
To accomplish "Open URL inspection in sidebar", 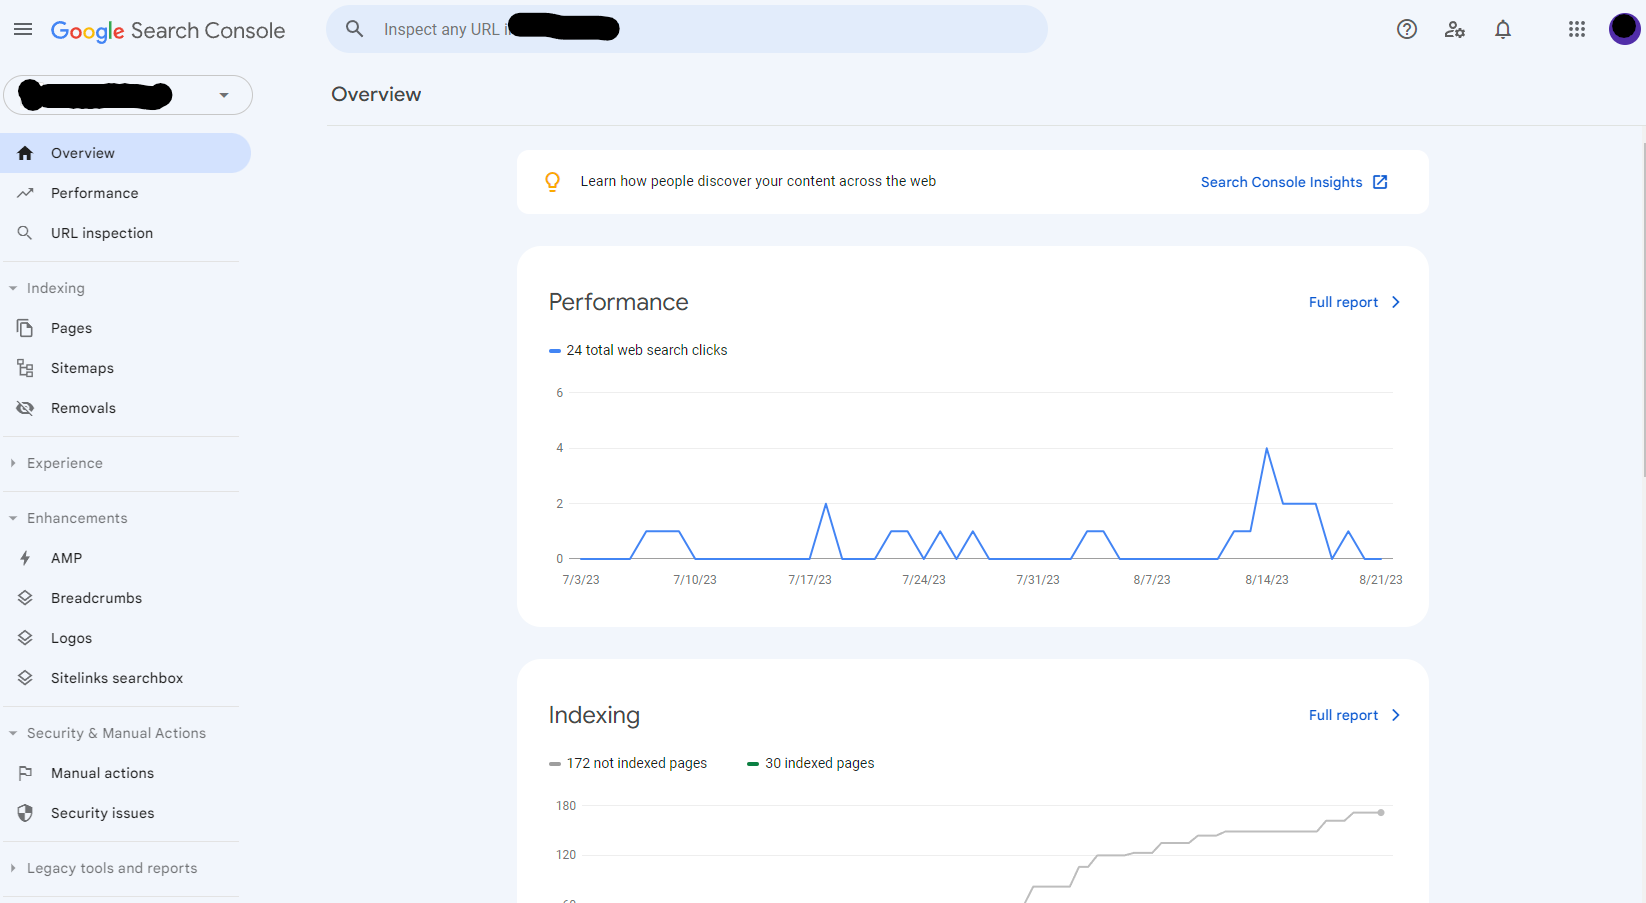I will tap(125, 233).
